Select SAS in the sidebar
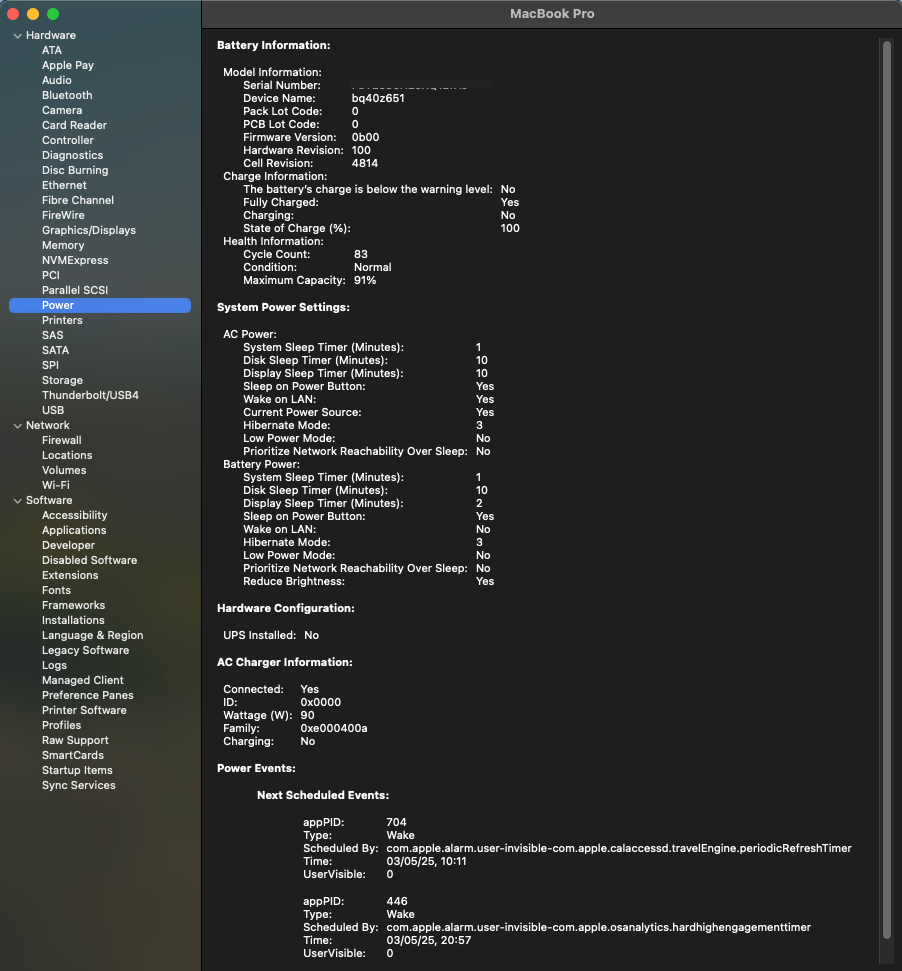The image size is (902, 971). pyautogui.click(x=53, y=335)
